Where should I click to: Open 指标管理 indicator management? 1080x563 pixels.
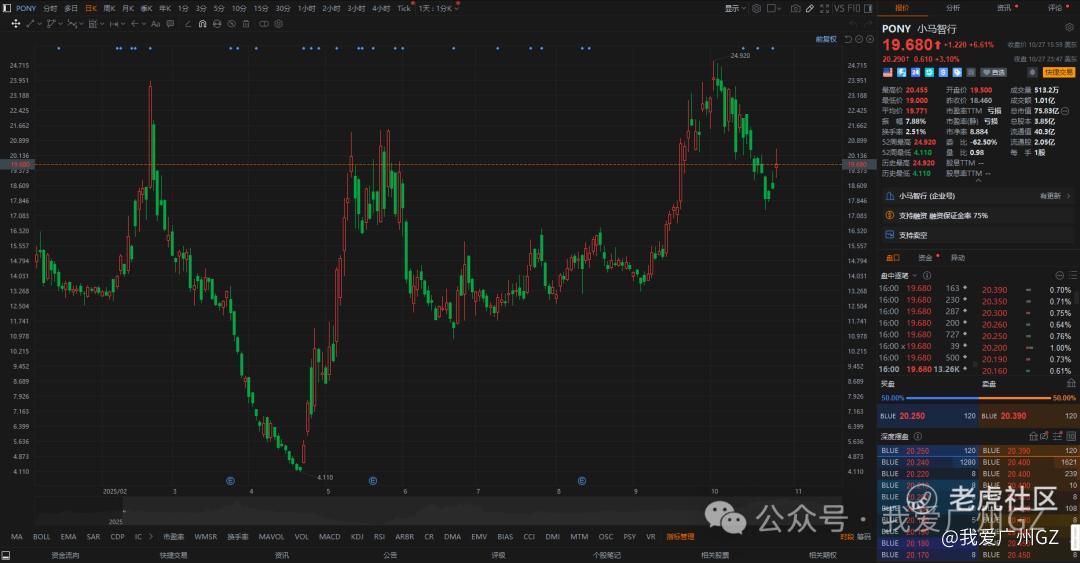[680, 537]
